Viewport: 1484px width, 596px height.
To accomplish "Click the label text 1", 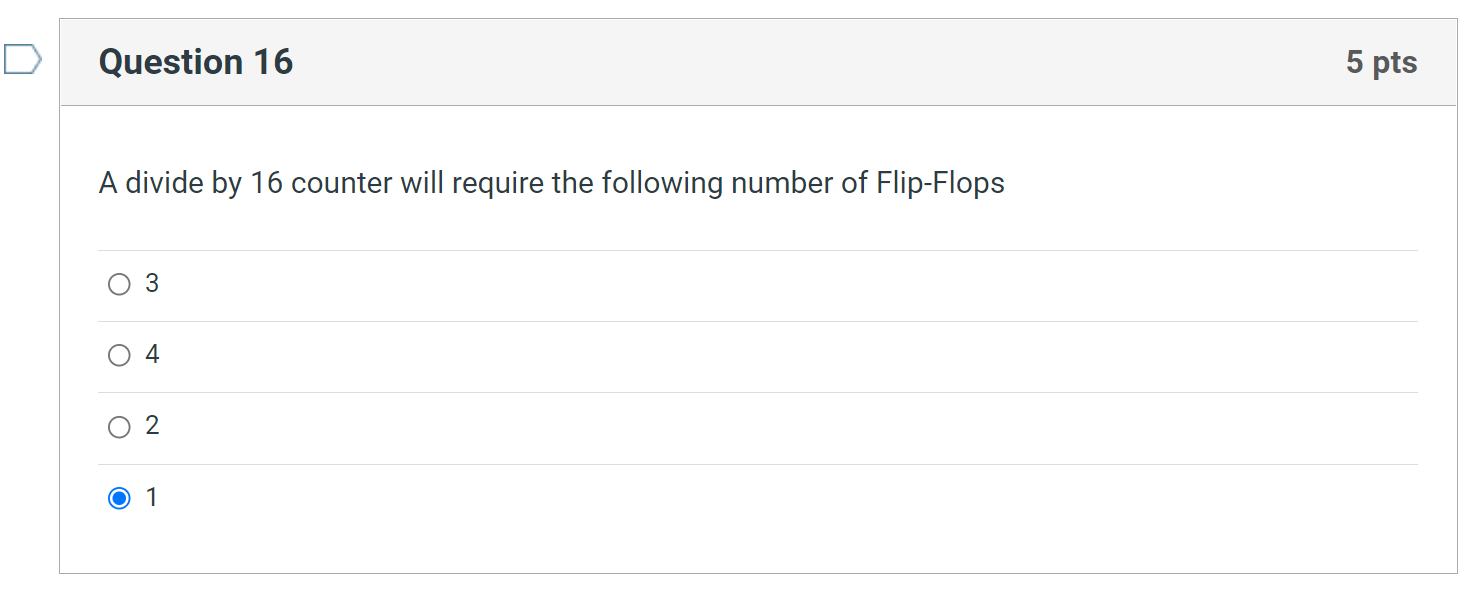I will tap(151, 497).
